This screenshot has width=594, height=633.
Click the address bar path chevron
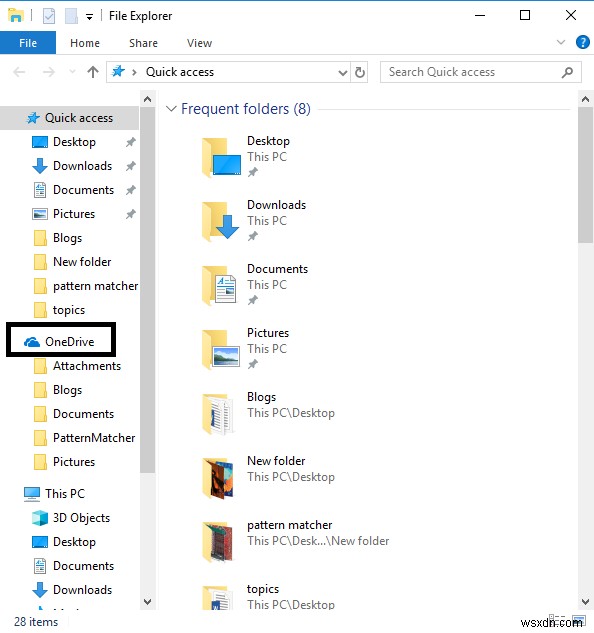[x=134, y=72]
